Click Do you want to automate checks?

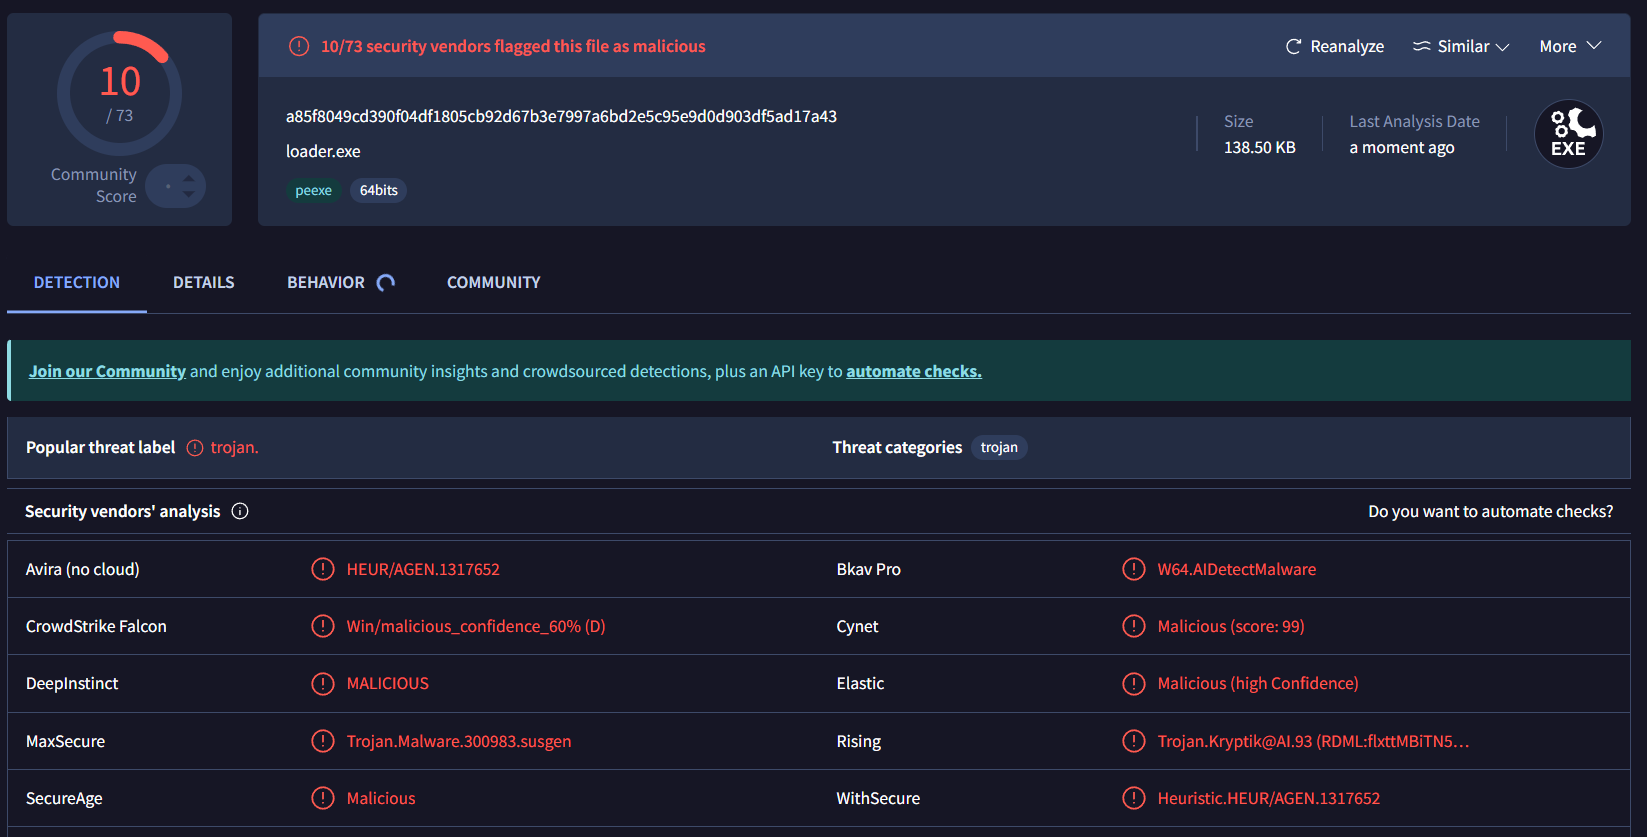(1491, 511)
